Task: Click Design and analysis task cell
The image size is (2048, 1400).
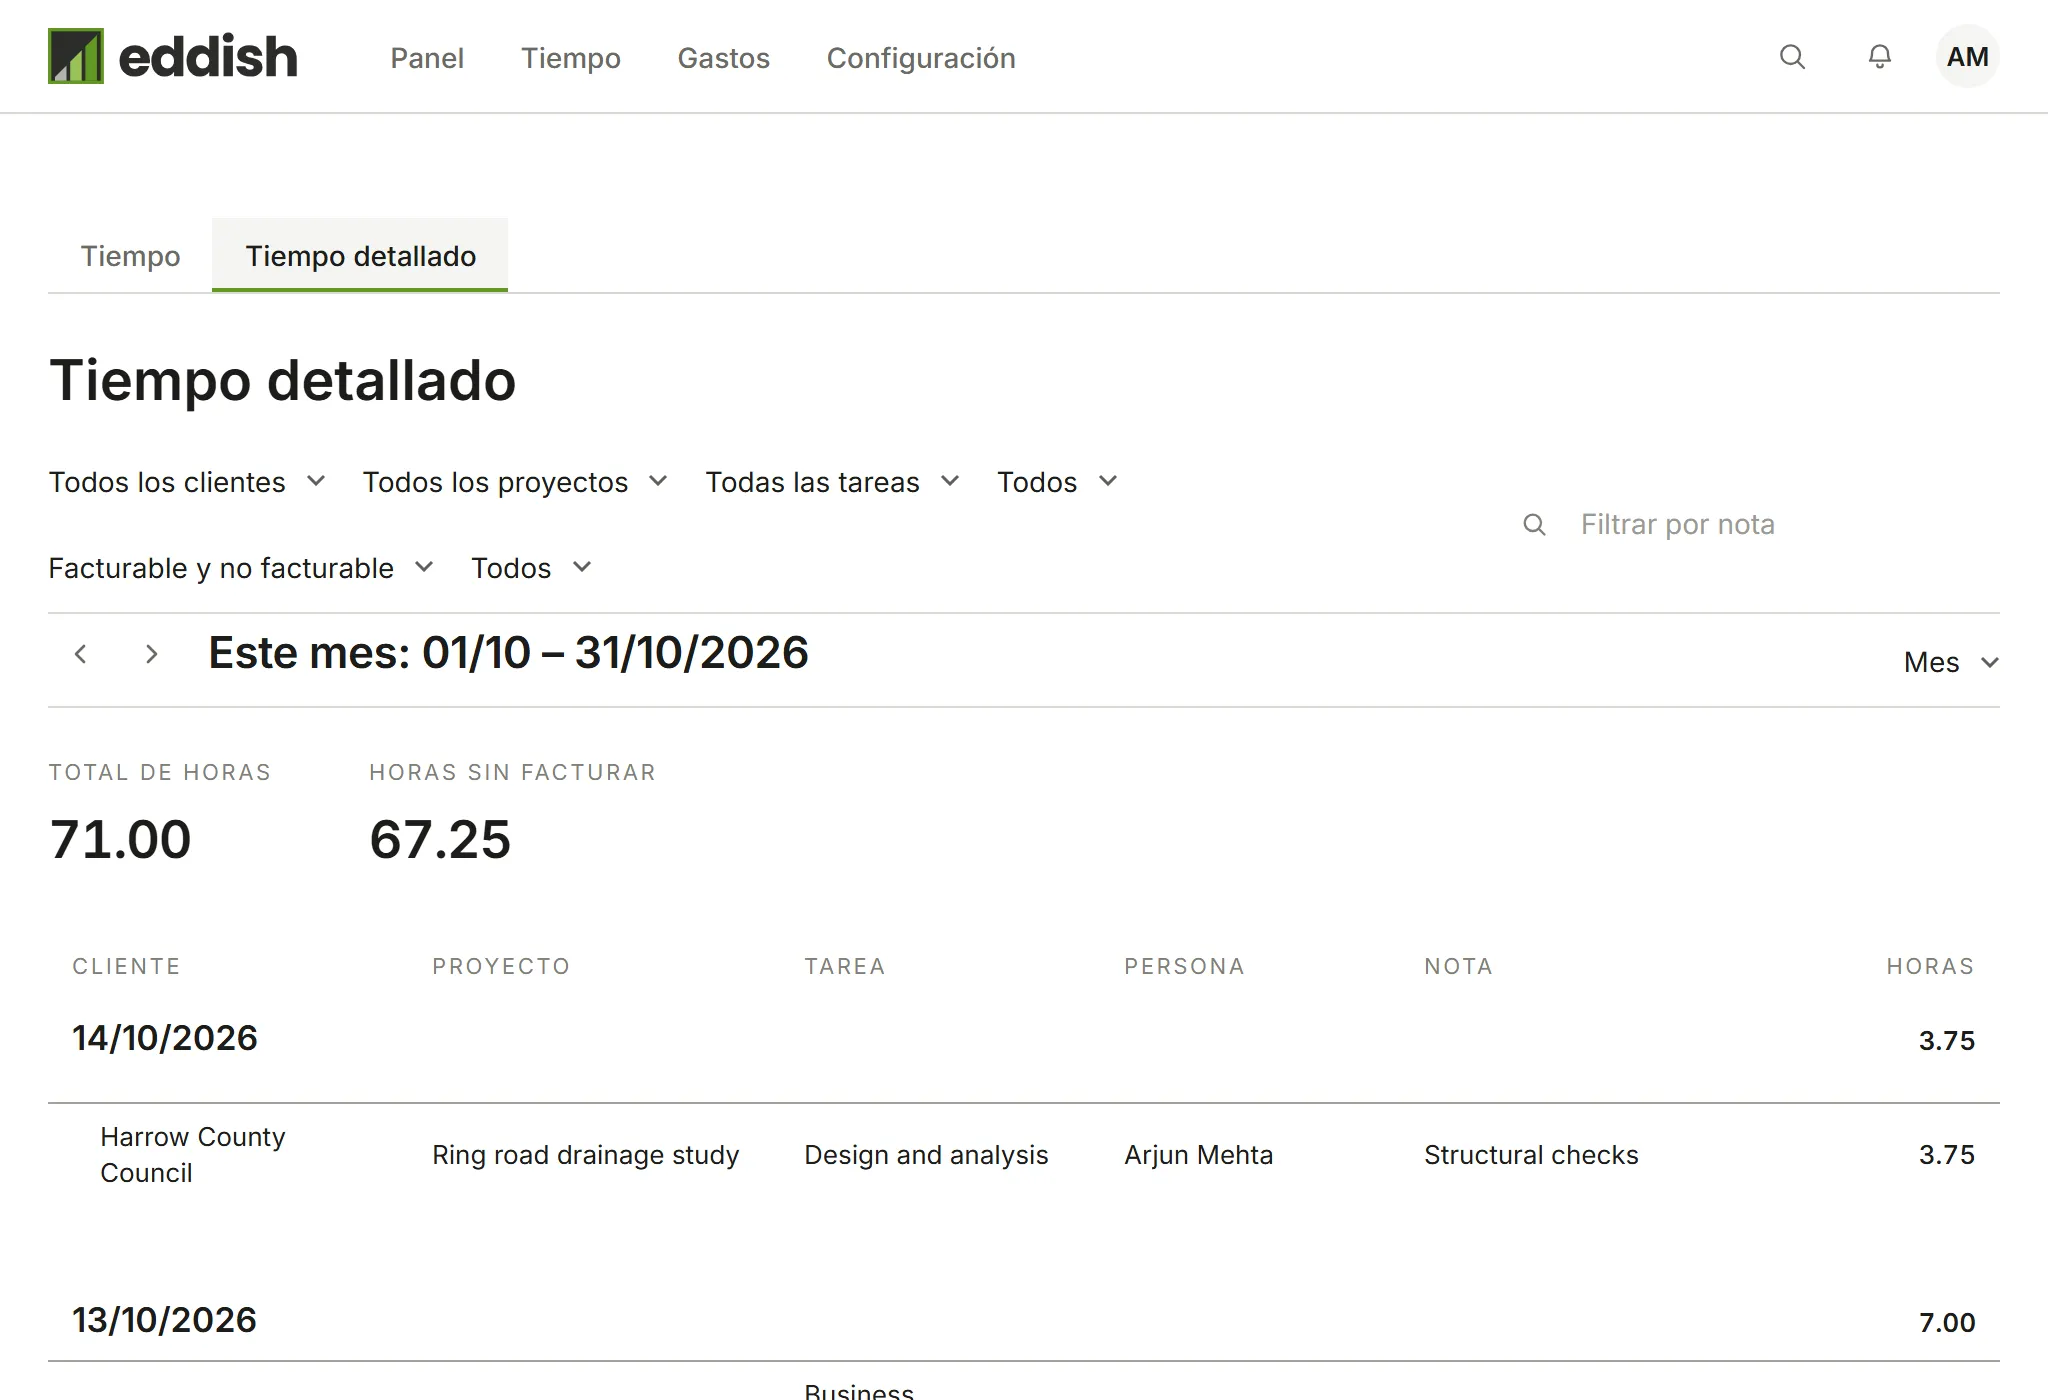Action: pyautogui.click(x=926, y=1155)
